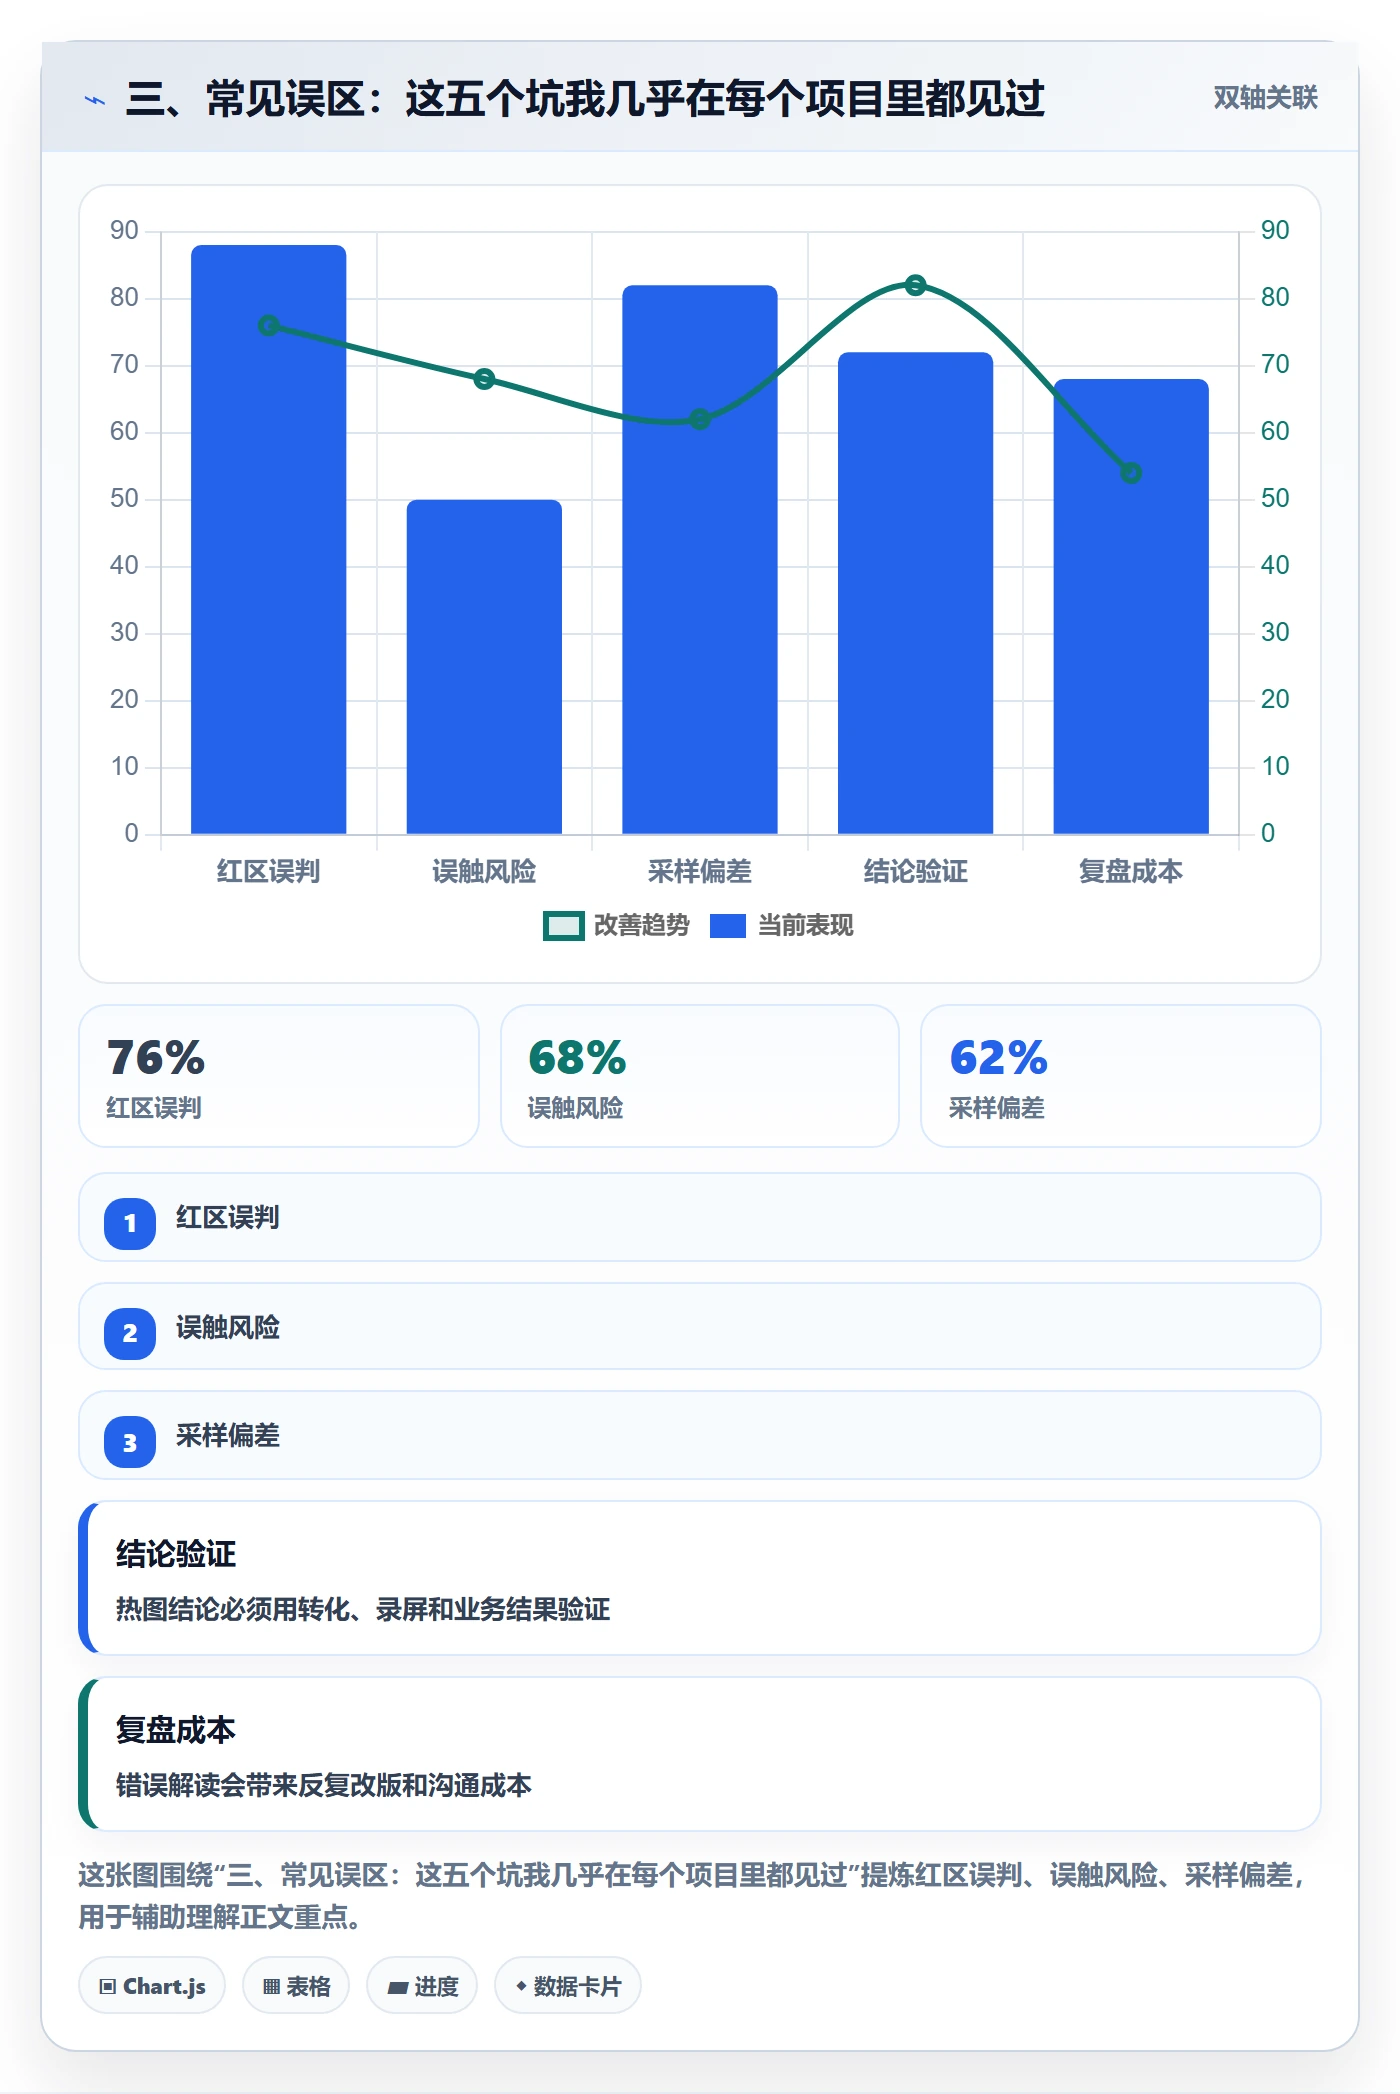1400x2094 pixels.
Task: Click the x-axis label 复盘成本
Action: pos(1131,872)
